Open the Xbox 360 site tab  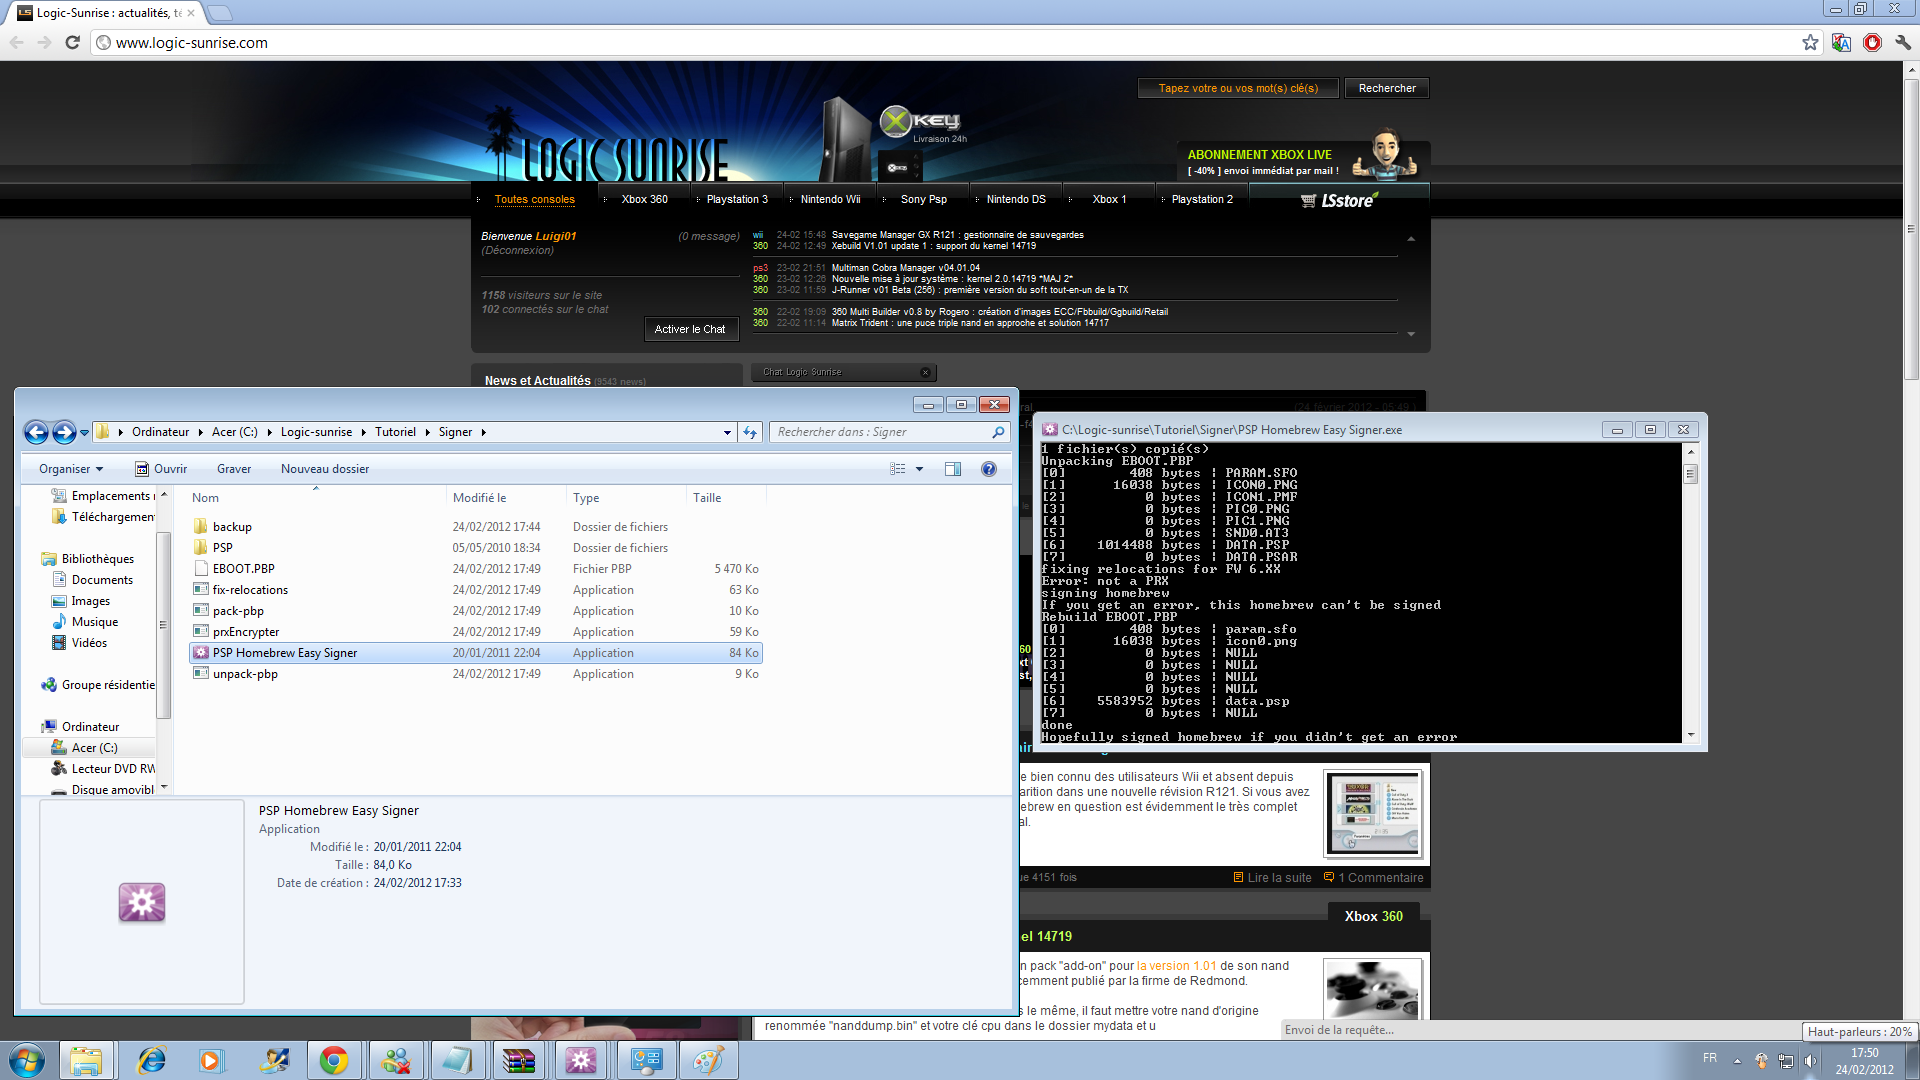[644, 199]
